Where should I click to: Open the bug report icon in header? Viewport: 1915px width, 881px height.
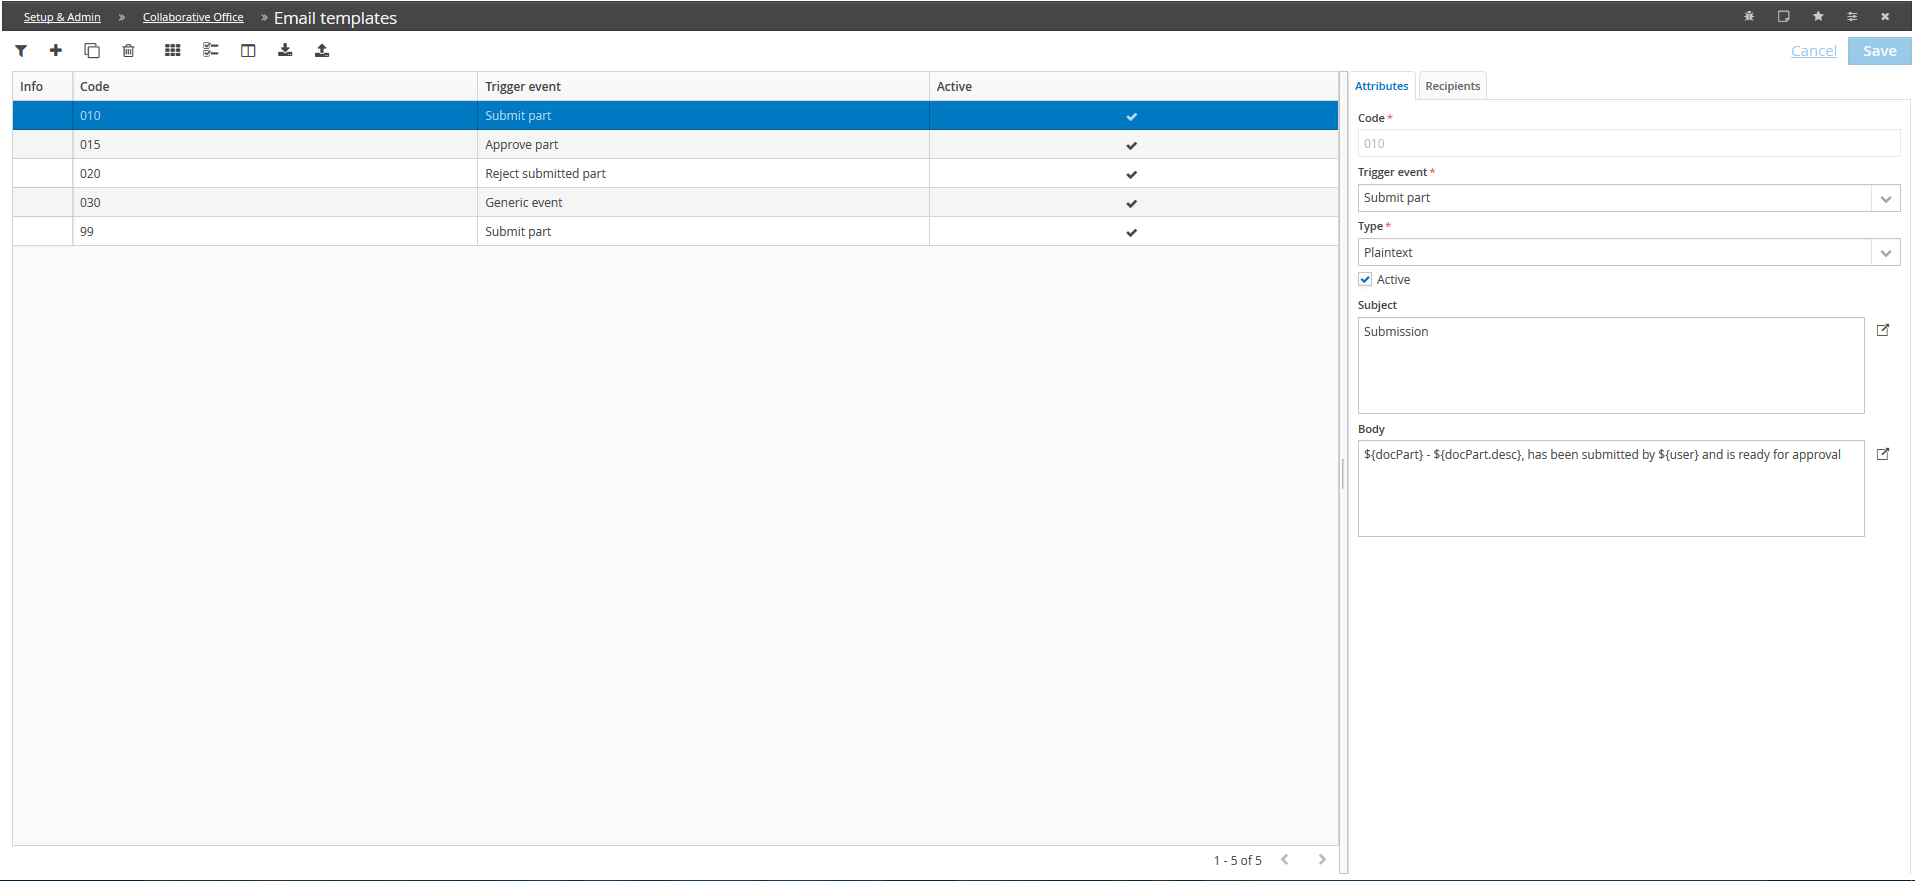(x=1749, y=16)
